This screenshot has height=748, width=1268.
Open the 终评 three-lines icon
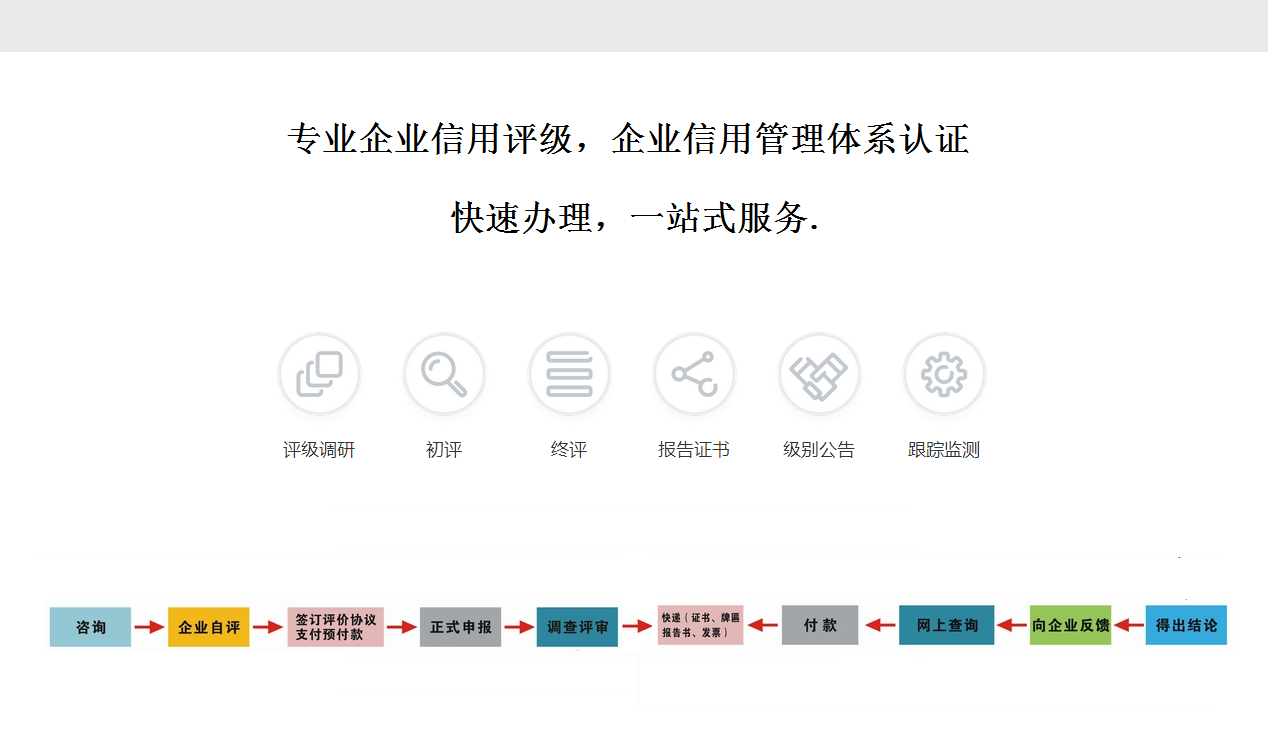point(569,374)
